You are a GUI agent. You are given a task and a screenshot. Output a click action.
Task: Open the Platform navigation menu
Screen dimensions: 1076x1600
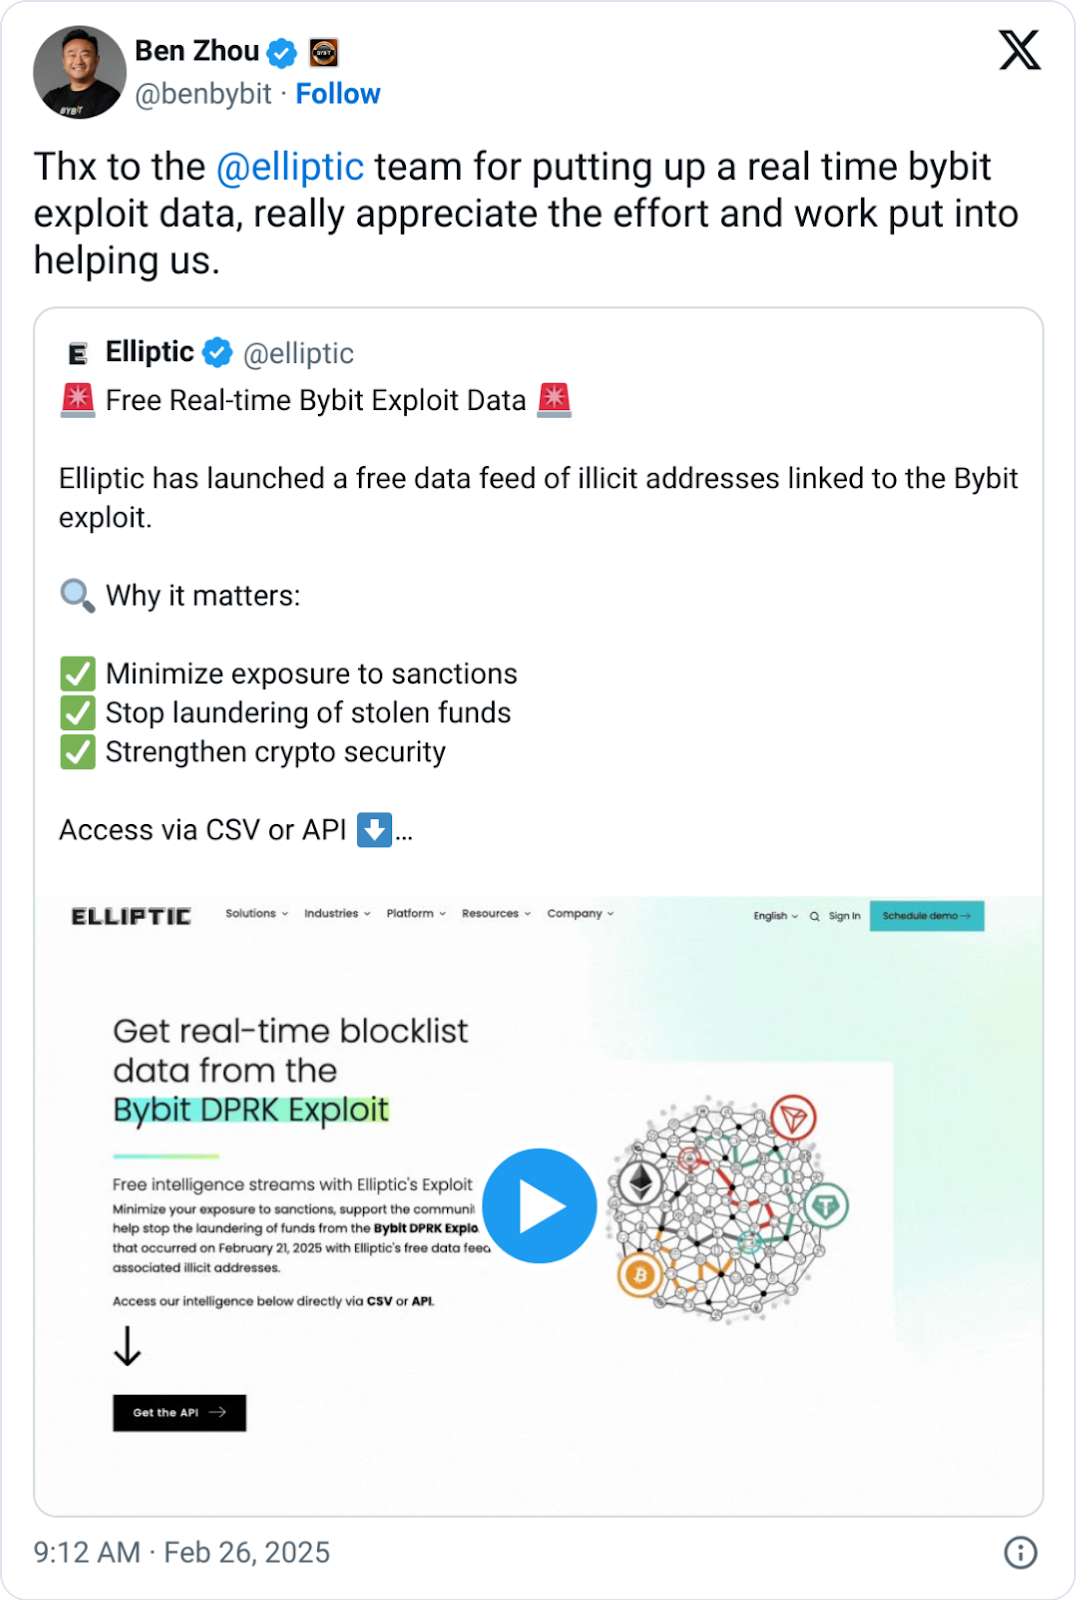tap(416, 914)
